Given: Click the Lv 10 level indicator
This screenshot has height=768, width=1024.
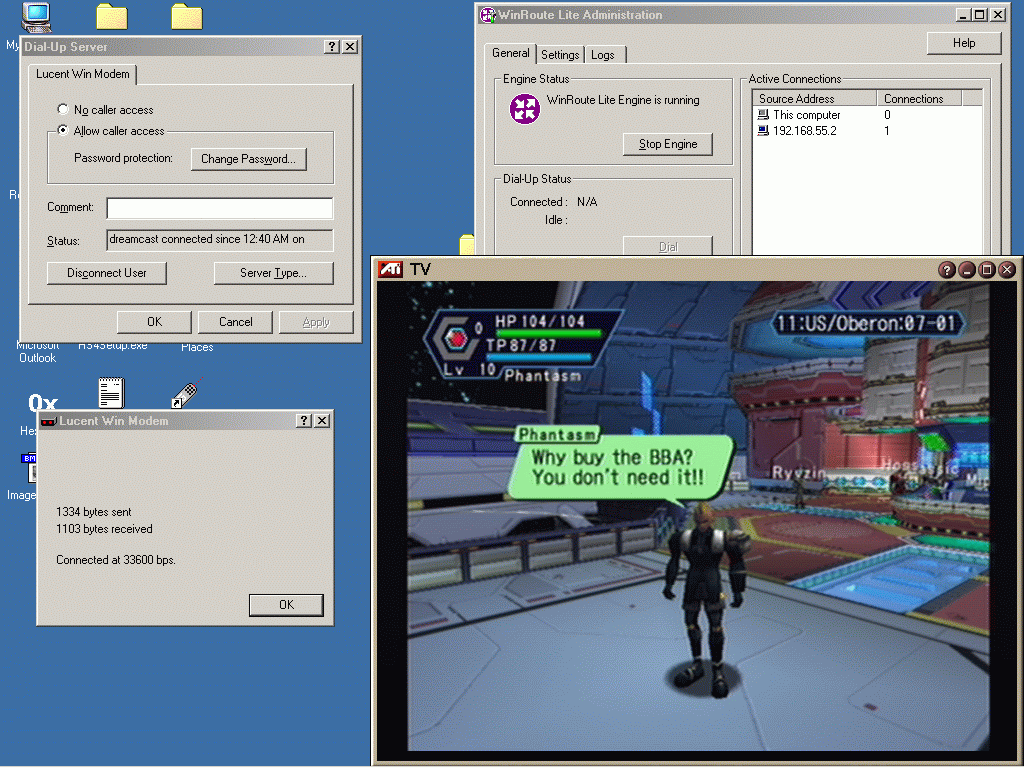Looking at the screenshot, I should tap(470, 370).
